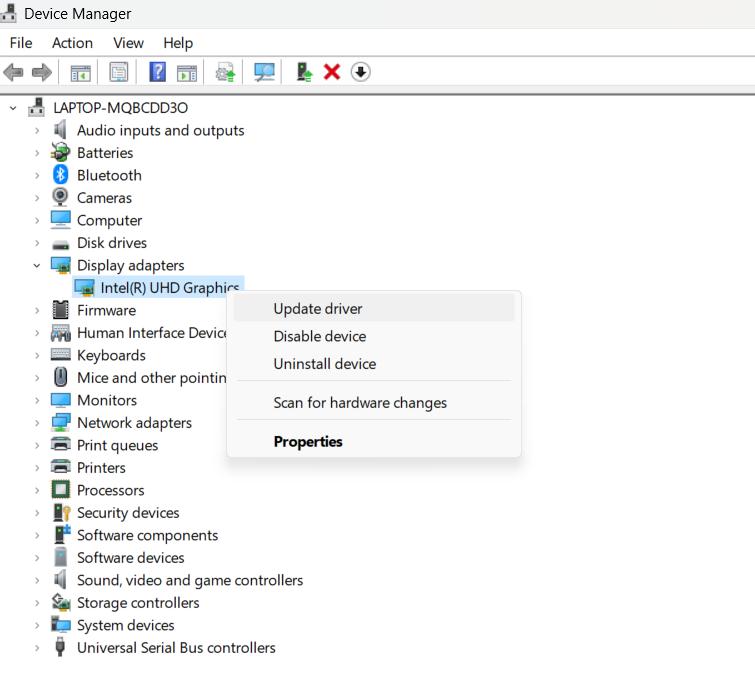Expand the System devices chevron

click(37, 625)
